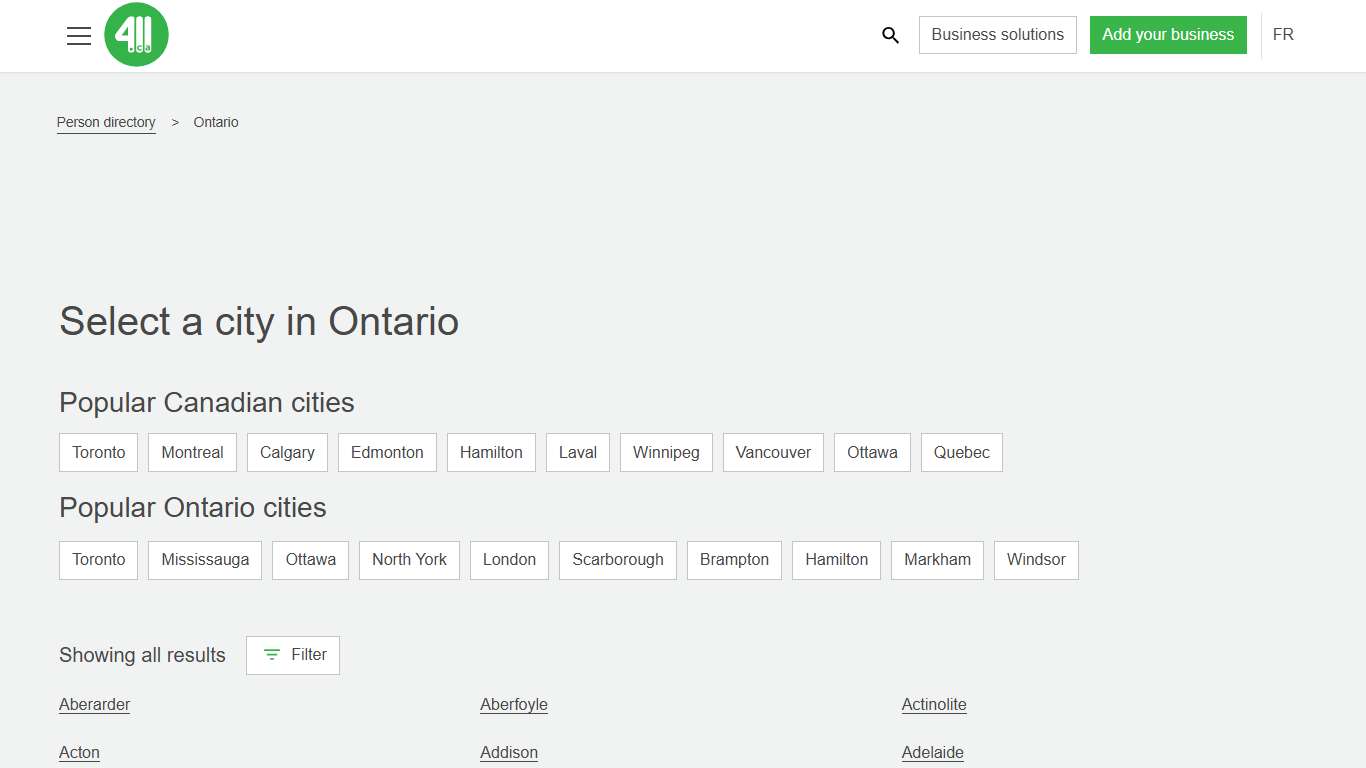Open the Adelaide city listing
Image resolution: width=1366 pixels, height=768 pixels.
click(932, 752)
